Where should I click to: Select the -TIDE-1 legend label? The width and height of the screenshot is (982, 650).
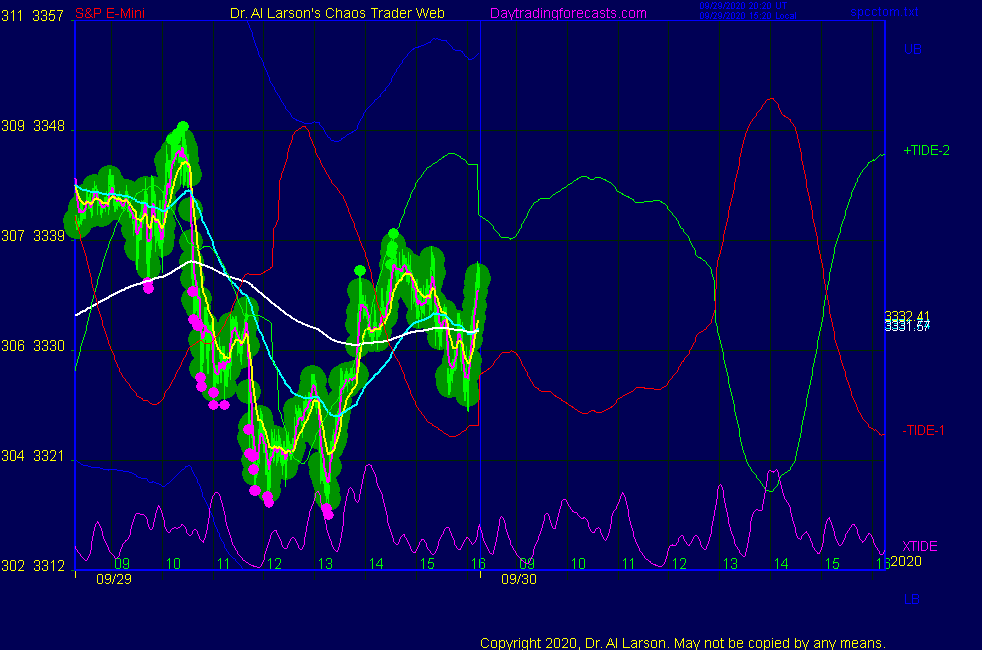tap(924, 430)
